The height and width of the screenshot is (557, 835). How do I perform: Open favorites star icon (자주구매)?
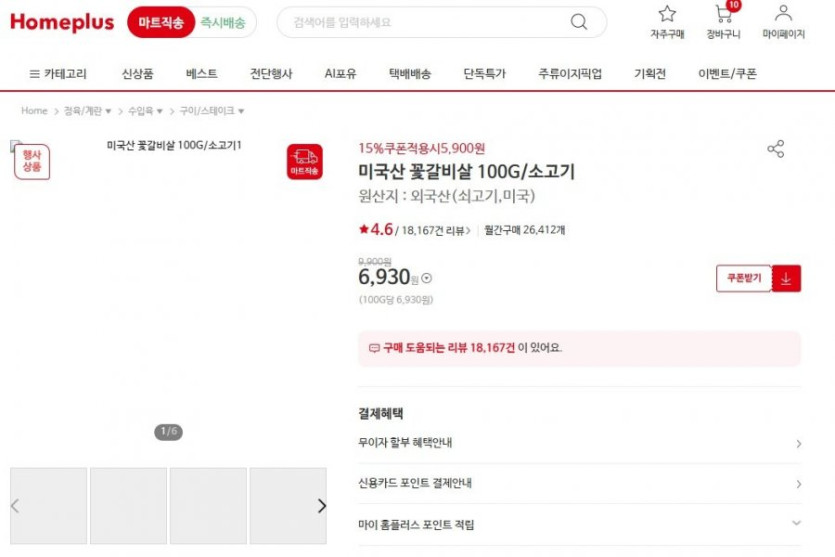click(x=667, y=14)
